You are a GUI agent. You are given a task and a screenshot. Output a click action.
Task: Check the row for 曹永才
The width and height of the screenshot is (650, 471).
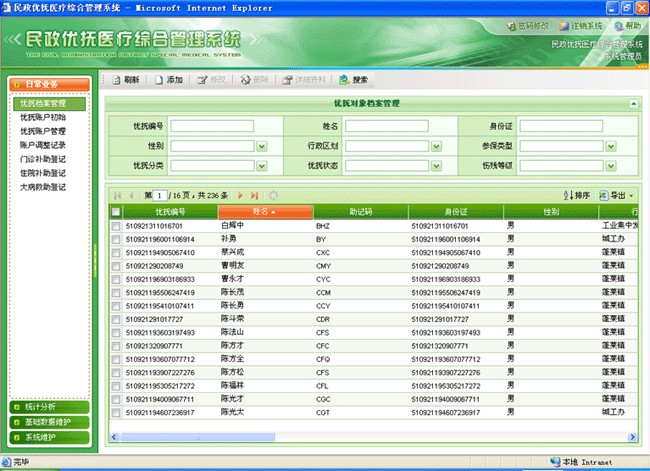[116, 279]
